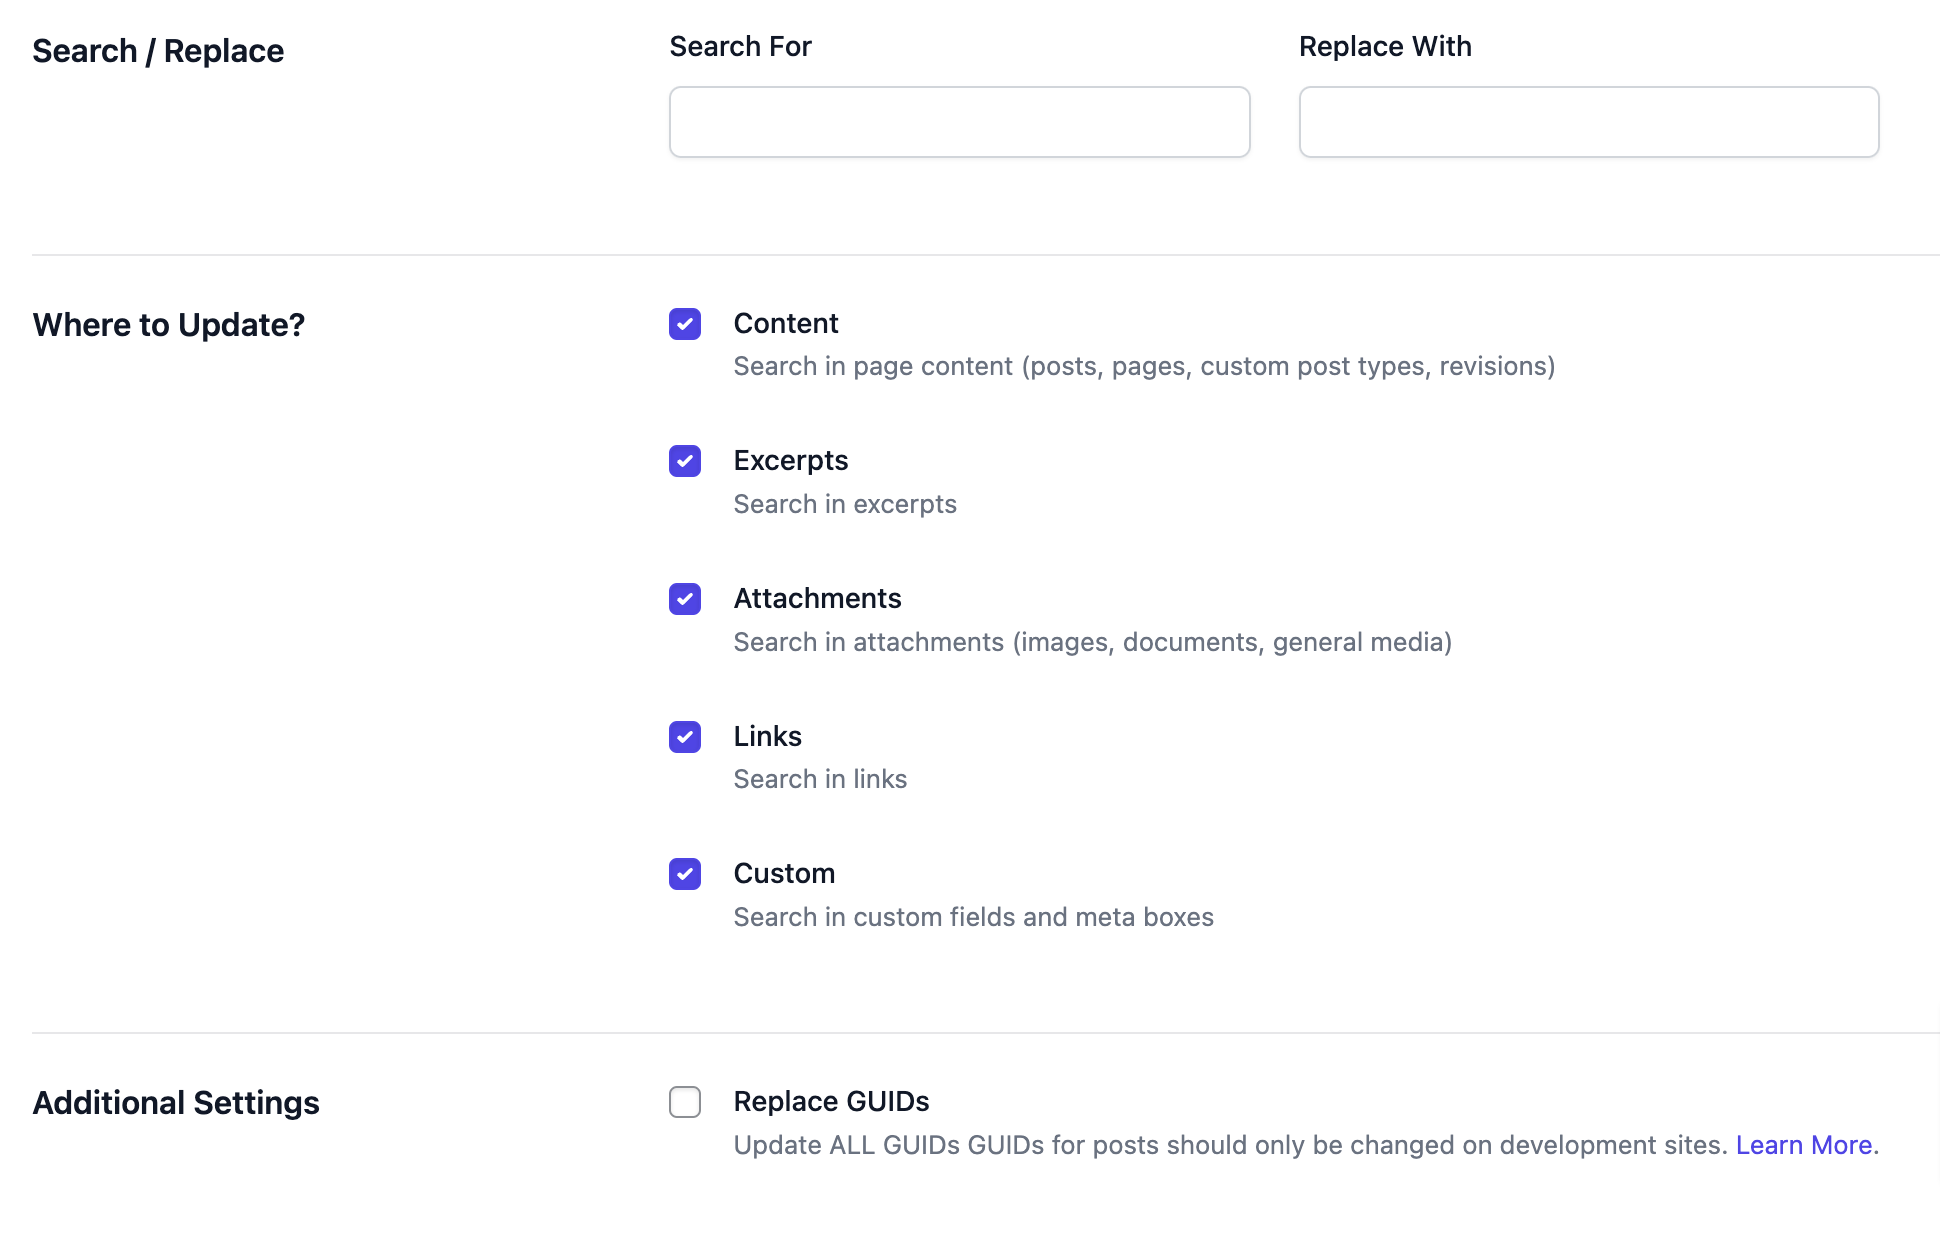Click the Search / Replace heading
Image resolution: width=1940 pixels, height=1236 pixels.
158,50
